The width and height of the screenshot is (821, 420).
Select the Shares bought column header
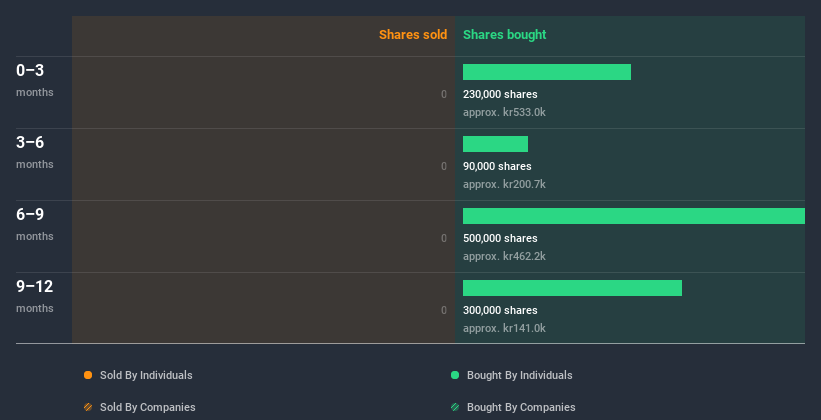(x=504, y=35)
